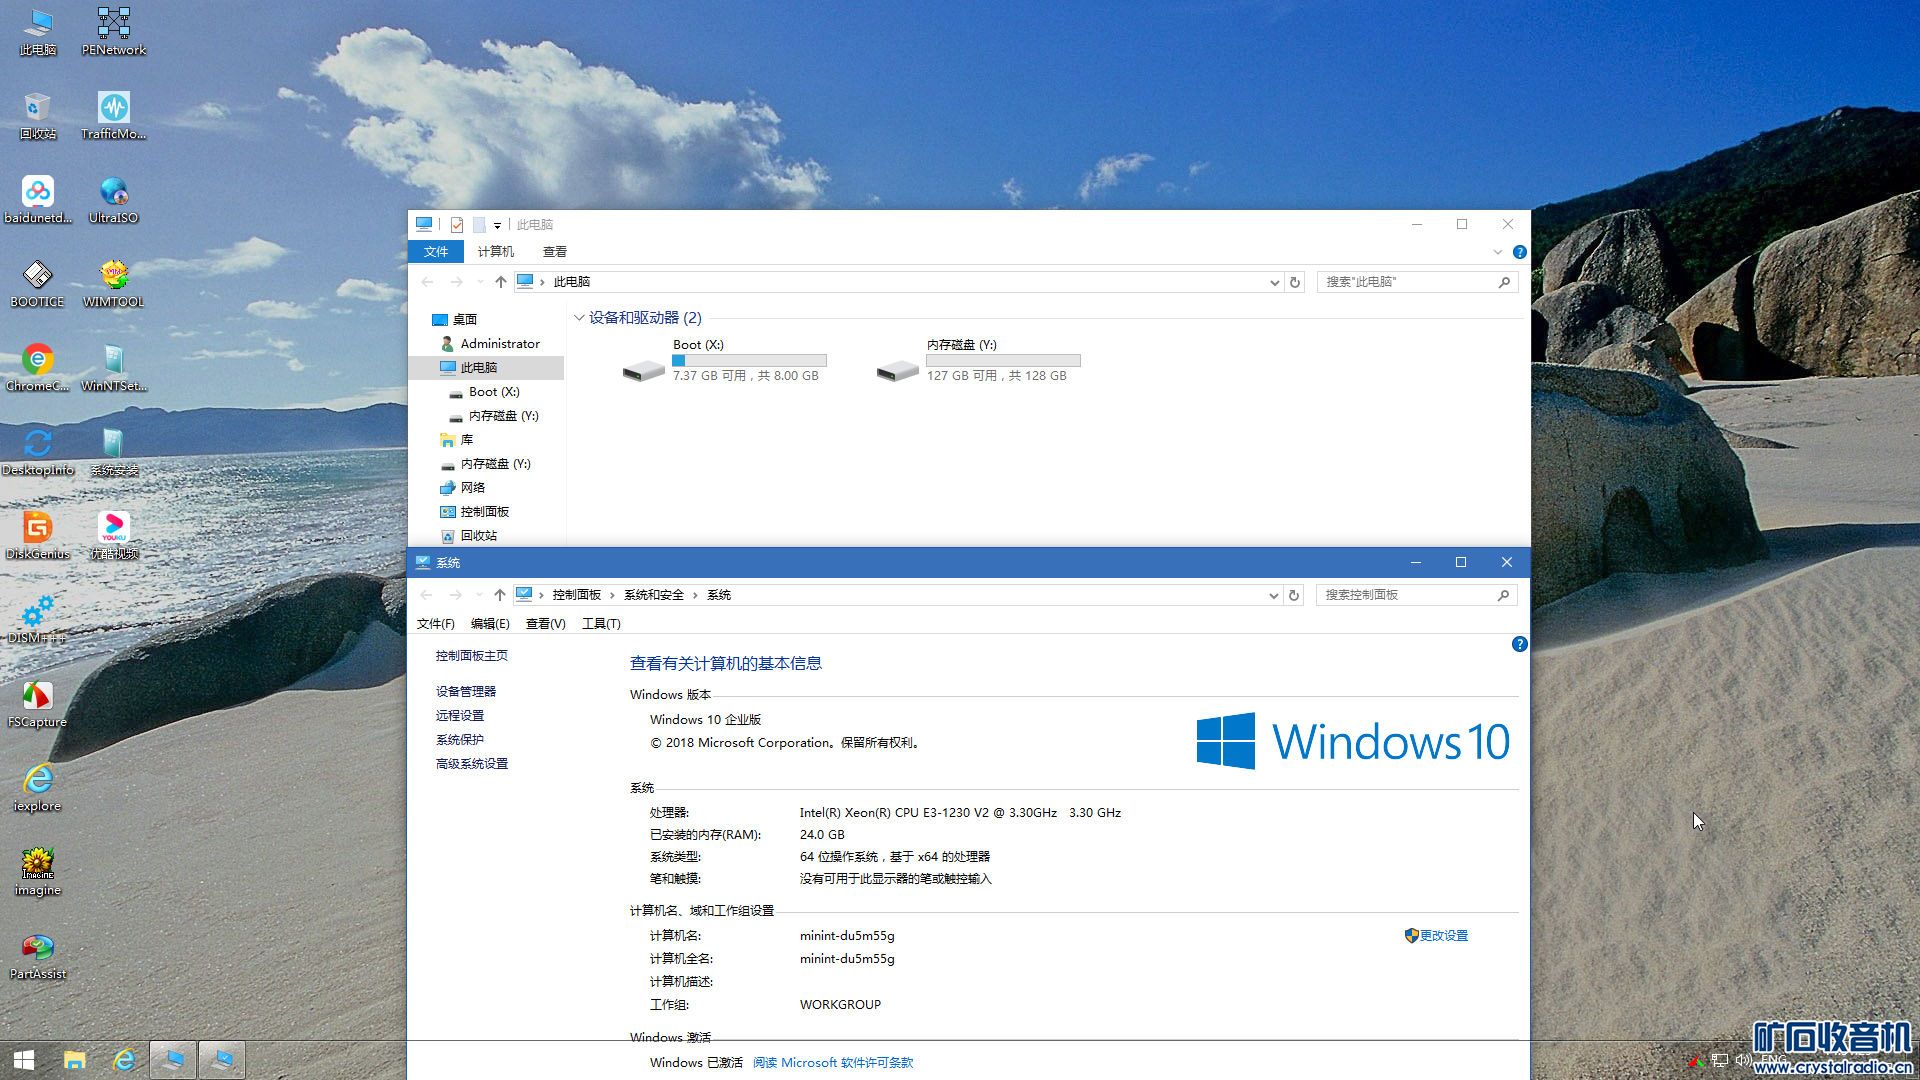The image size is (1920, 1080).
Task: Click the 更改设置 link
Action: point(1443,936)
